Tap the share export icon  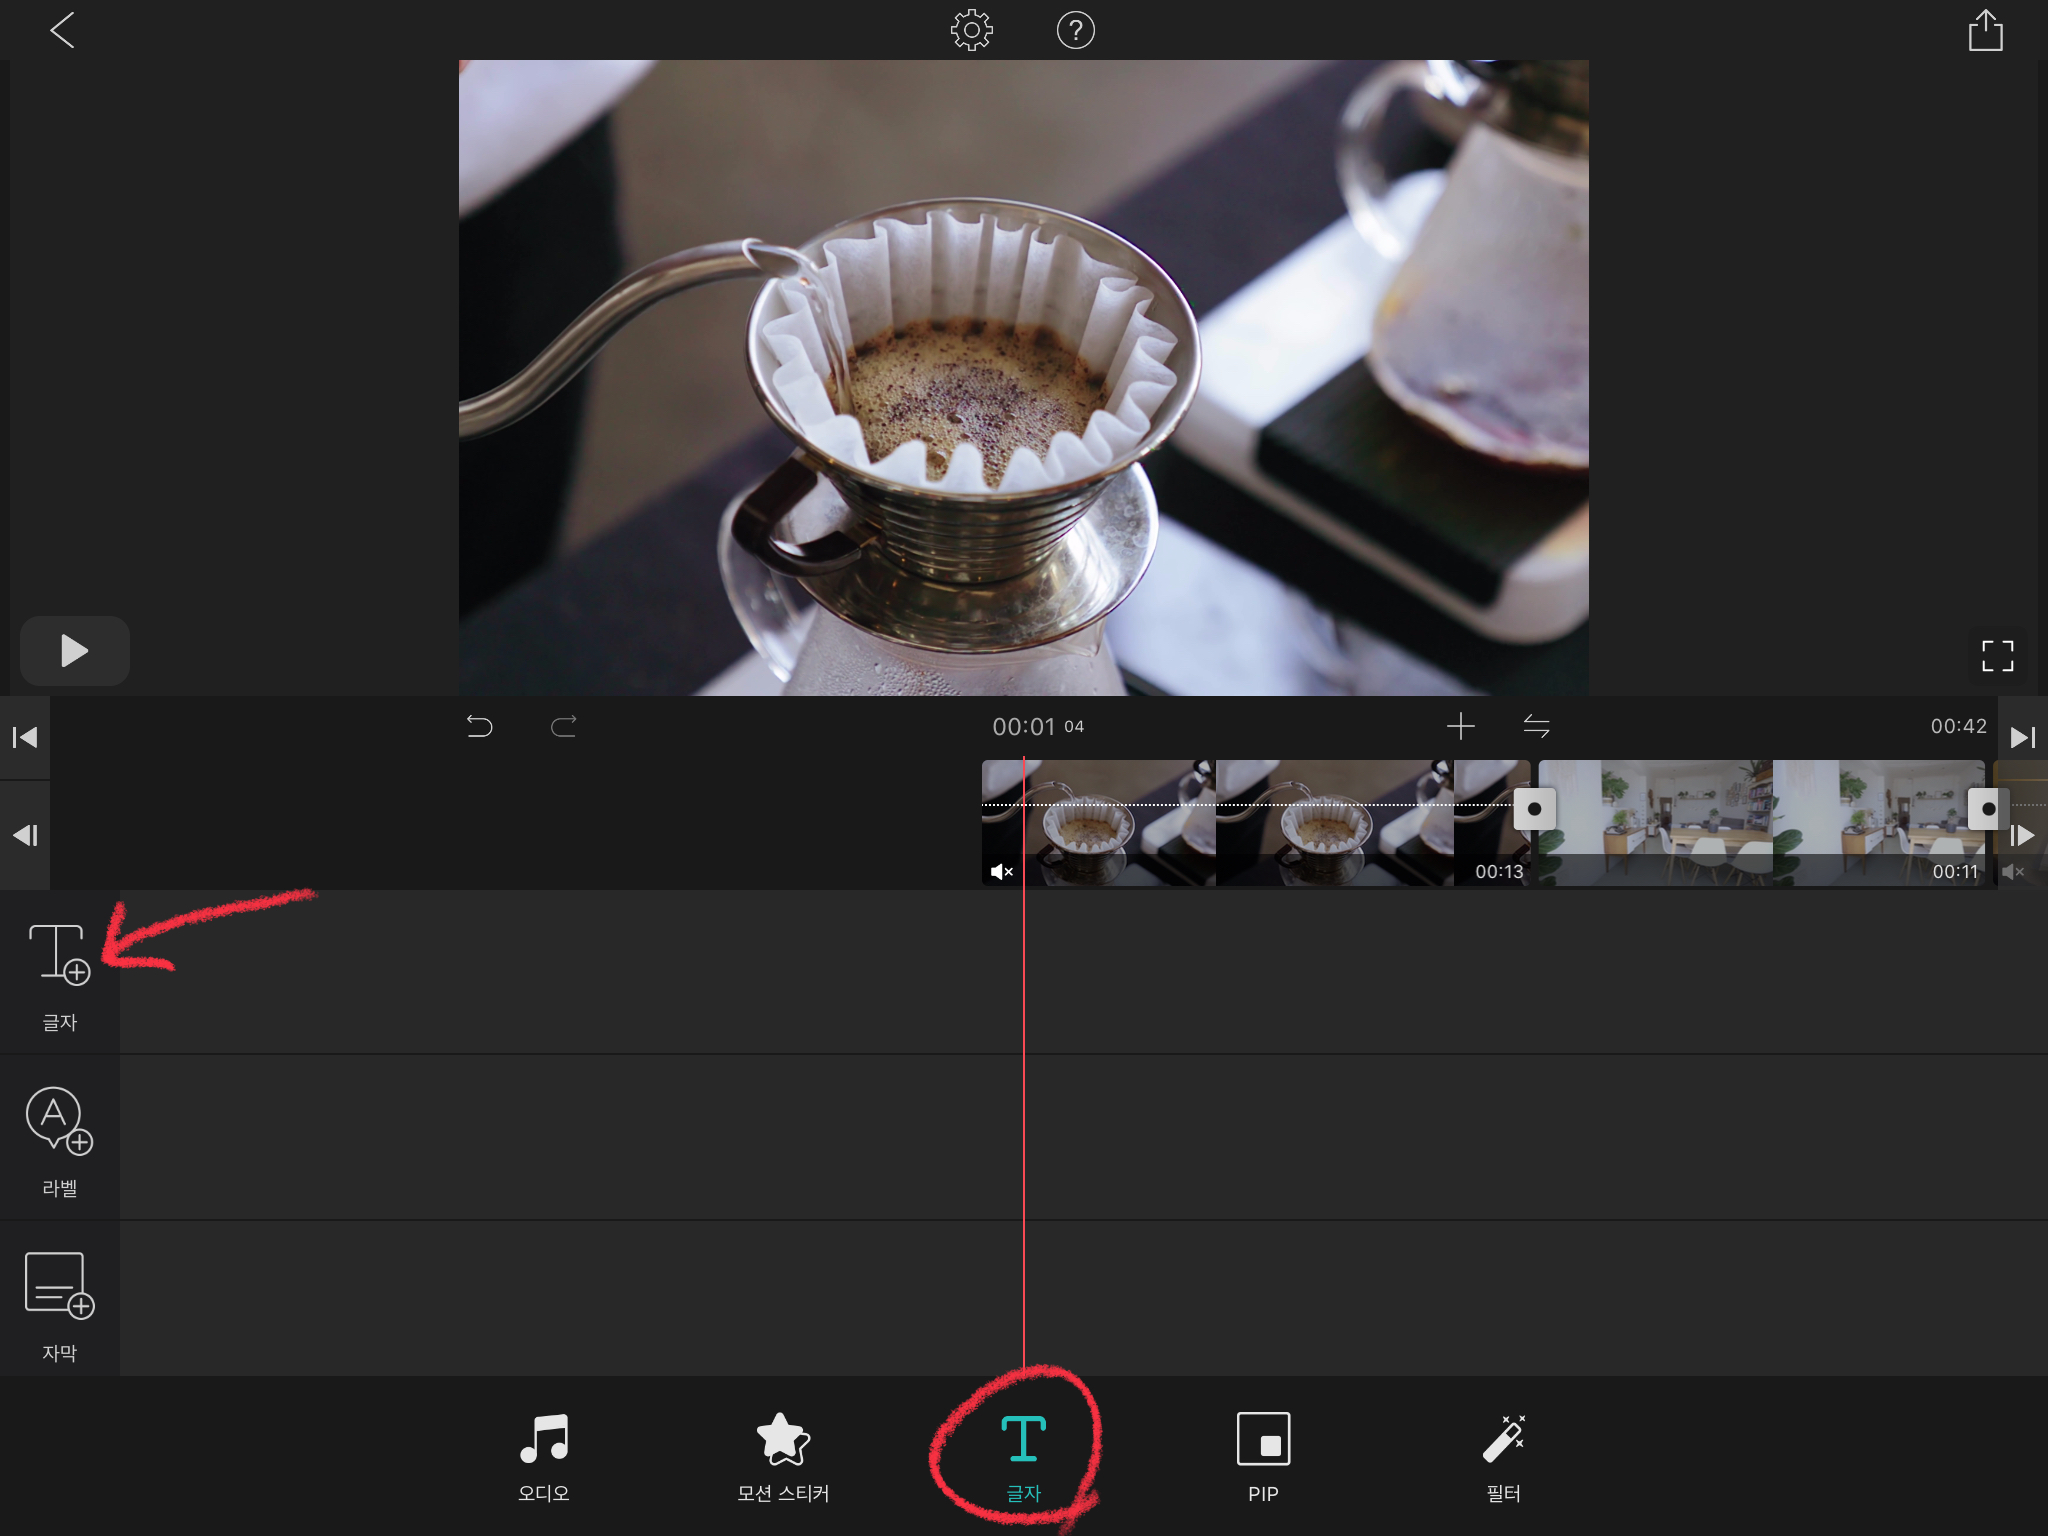1985,31
